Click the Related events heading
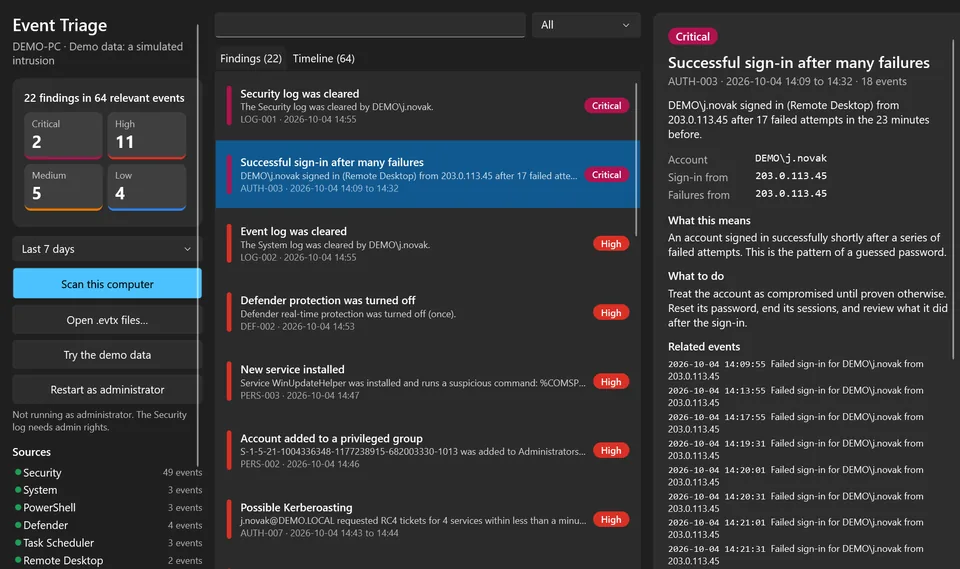The height and width of the screenshot is (569, 960). tap(704, 347)
